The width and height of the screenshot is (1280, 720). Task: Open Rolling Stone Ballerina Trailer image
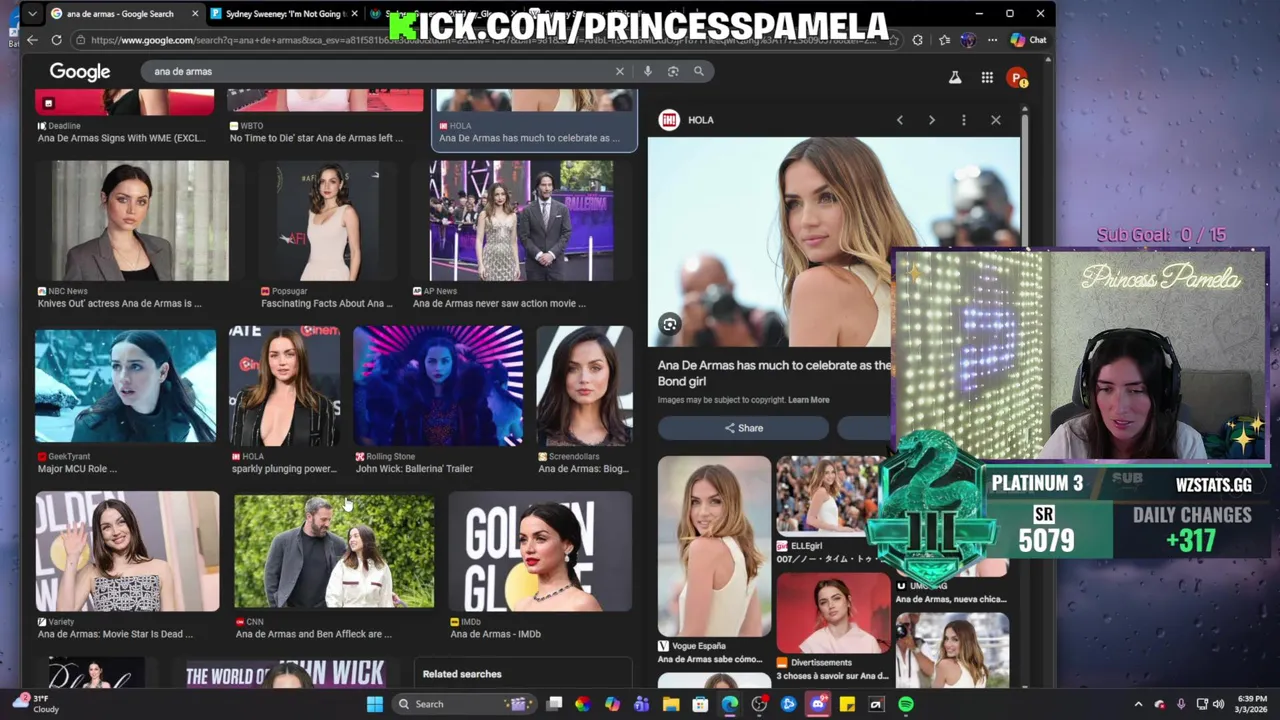click(438, 385)
